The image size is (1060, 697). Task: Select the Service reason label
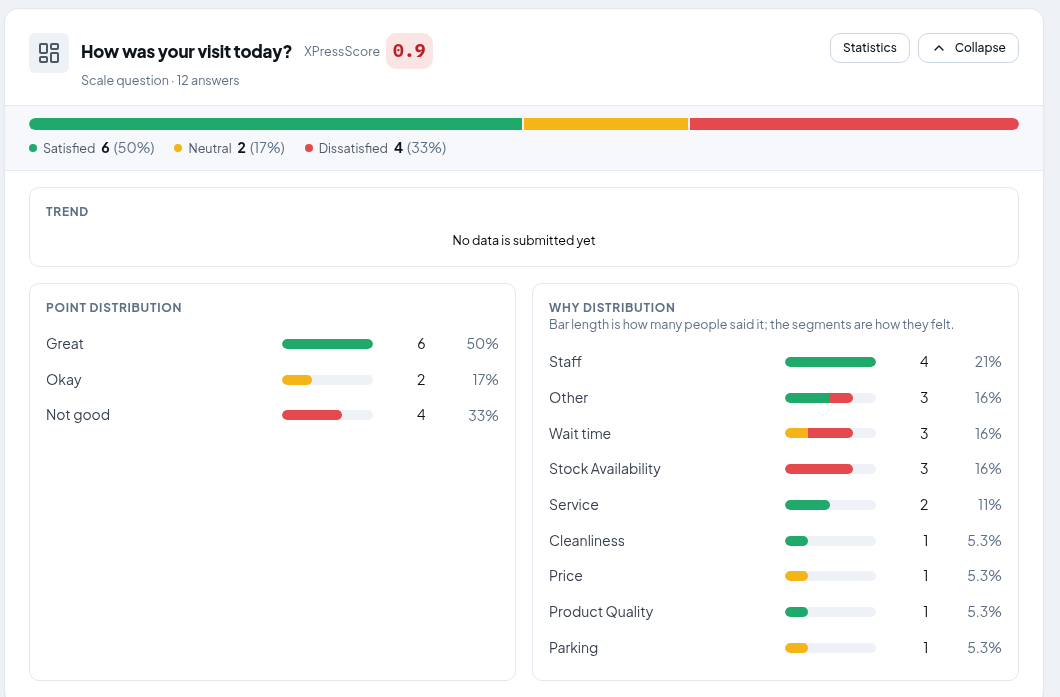tap(574, 505)
